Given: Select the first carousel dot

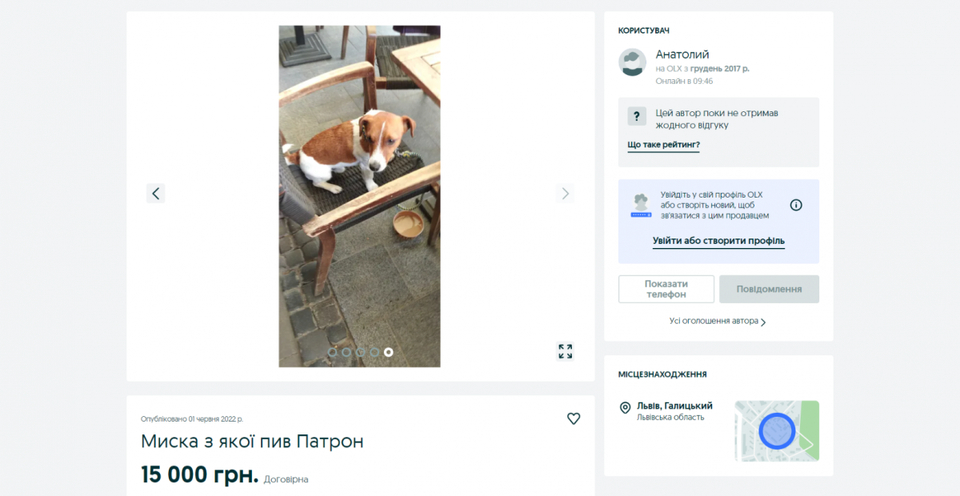Looking at the screenshot, I should 333,352.
